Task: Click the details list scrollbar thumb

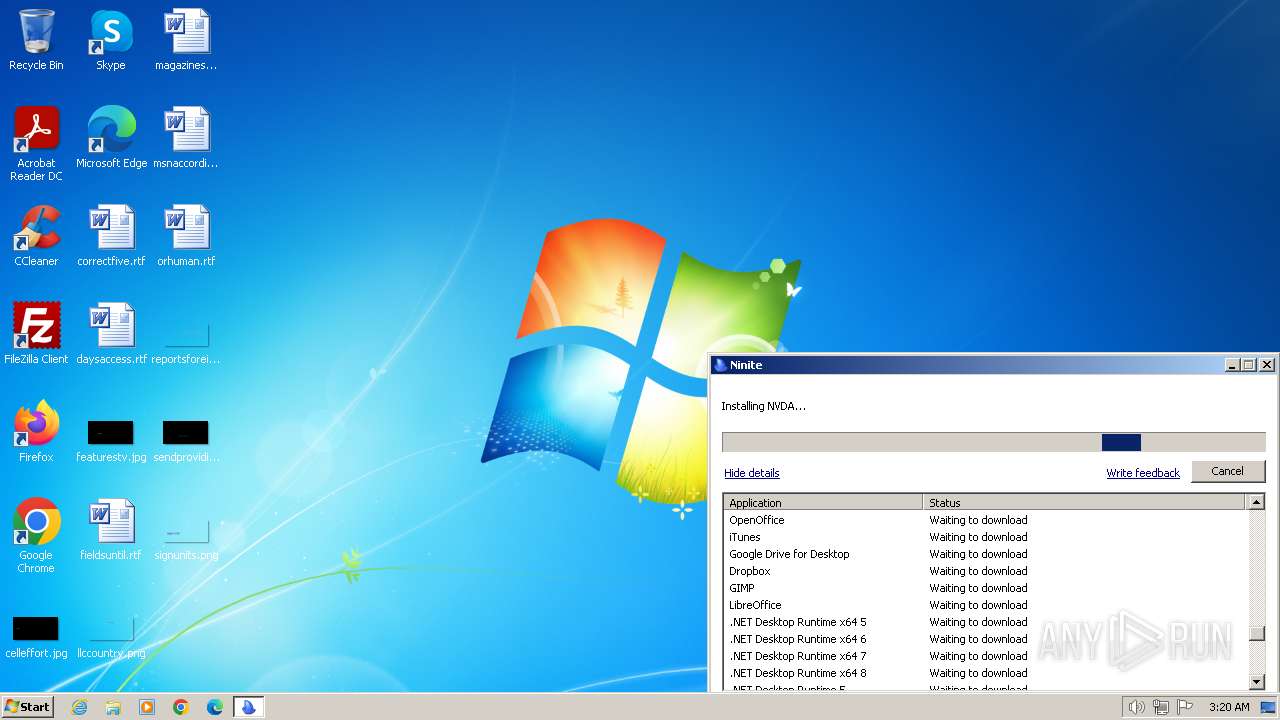Action: point(1257,633)
